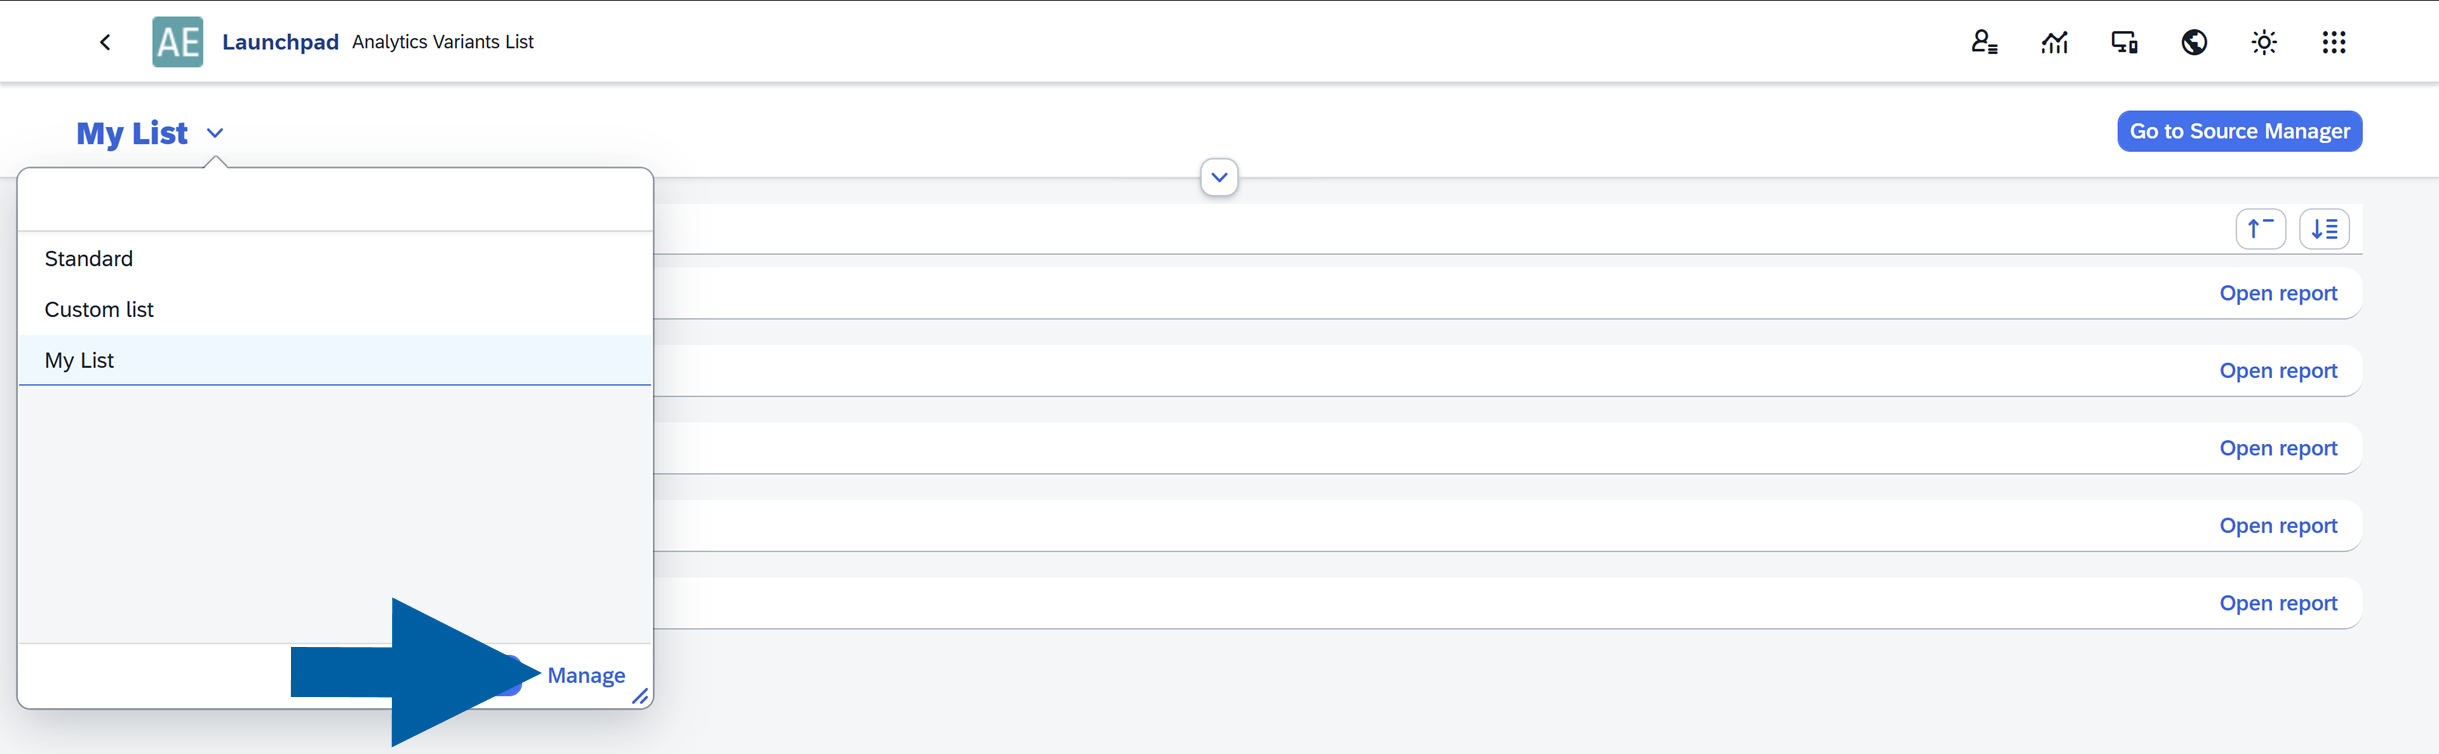Click the theme brightness icon
2439x754 pixels.
coord(2264,41)
